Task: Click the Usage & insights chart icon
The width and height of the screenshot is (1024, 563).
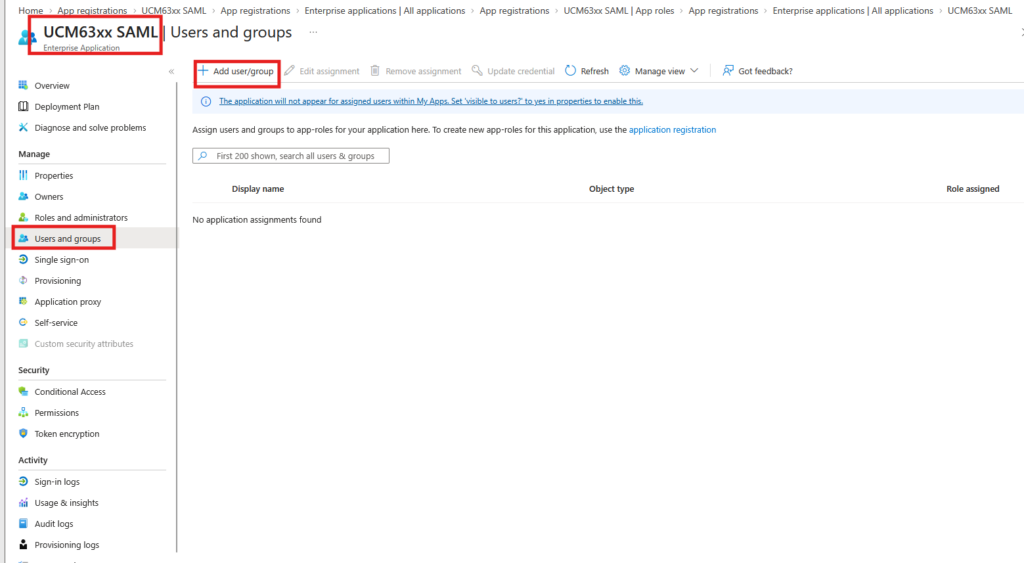Action: click(x=24, y=502)
